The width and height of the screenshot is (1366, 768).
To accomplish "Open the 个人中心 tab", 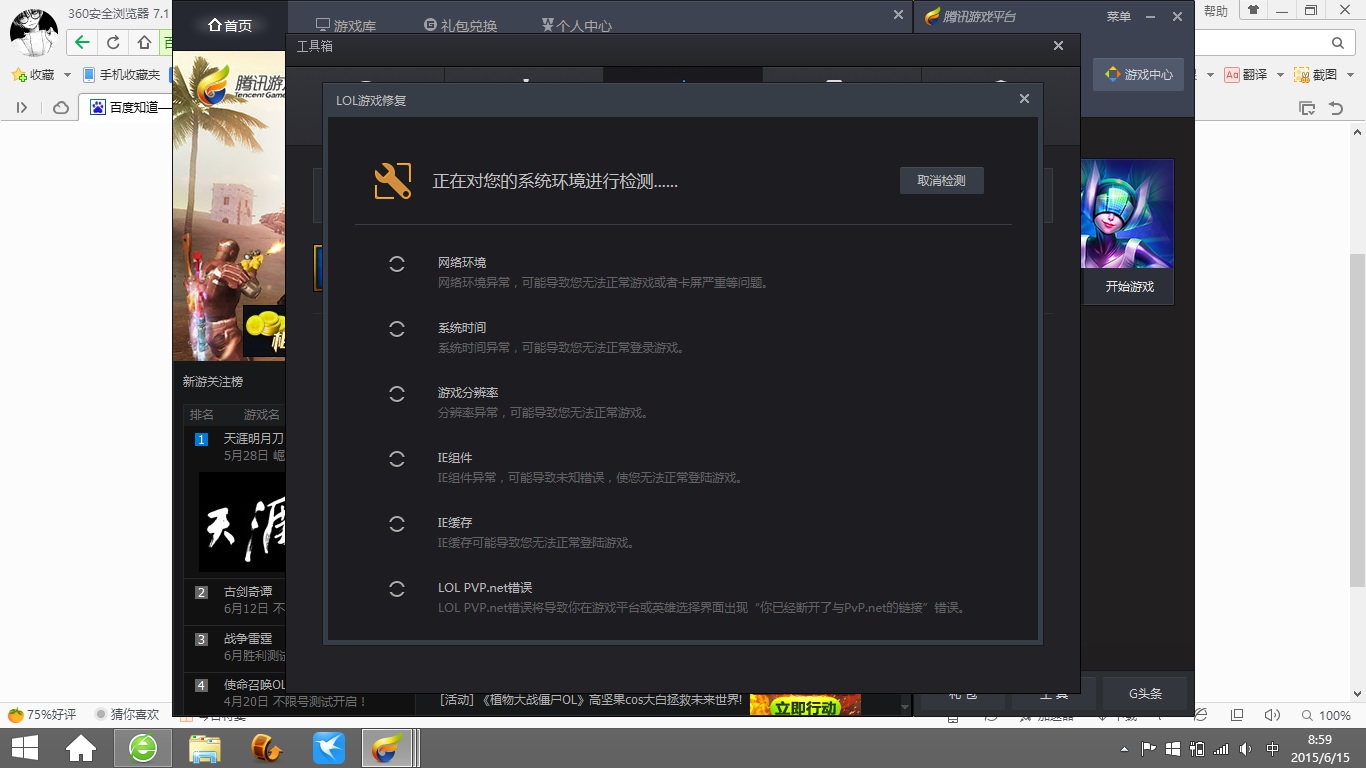I will click(x=577, y=26).
